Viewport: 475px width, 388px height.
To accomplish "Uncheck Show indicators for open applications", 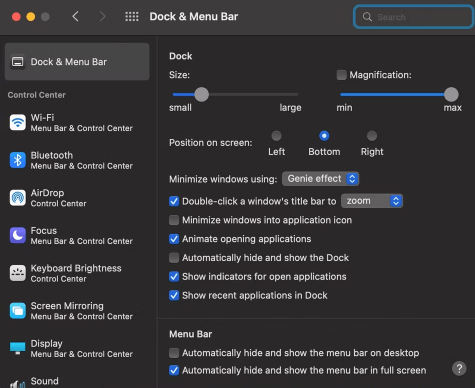I will (174, 276).
